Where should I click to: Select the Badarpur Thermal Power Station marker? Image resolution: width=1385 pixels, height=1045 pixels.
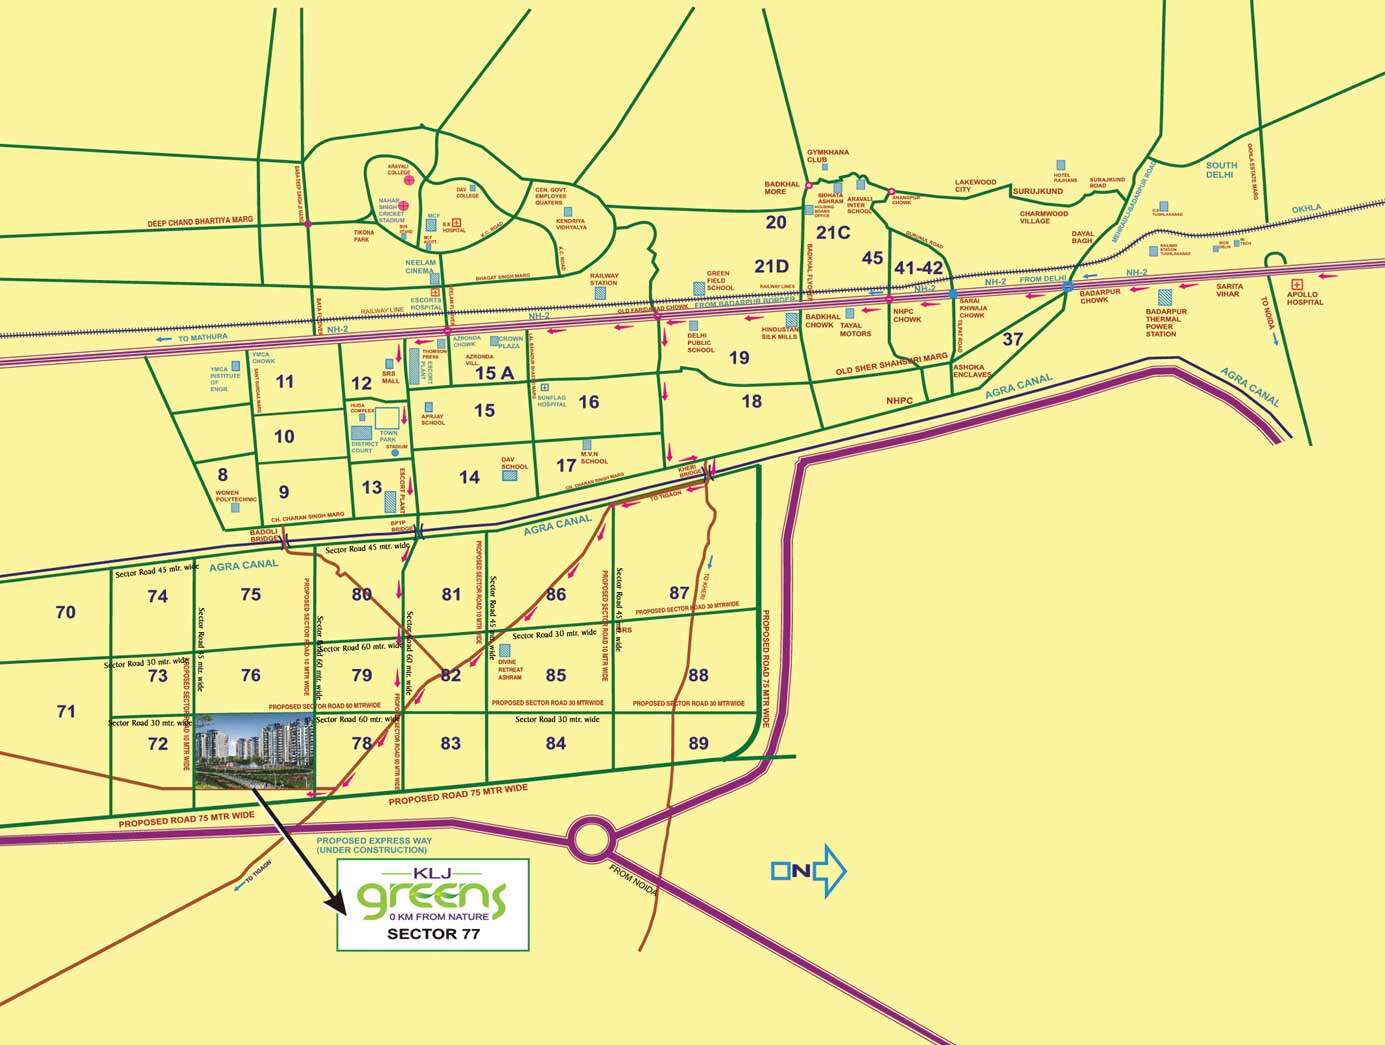click(x=1165, y=297)
